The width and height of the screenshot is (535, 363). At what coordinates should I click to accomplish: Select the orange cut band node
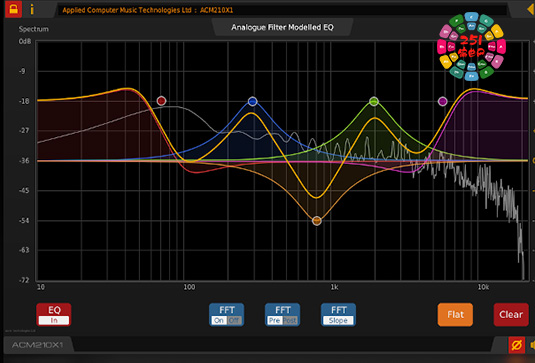(317, 221)
